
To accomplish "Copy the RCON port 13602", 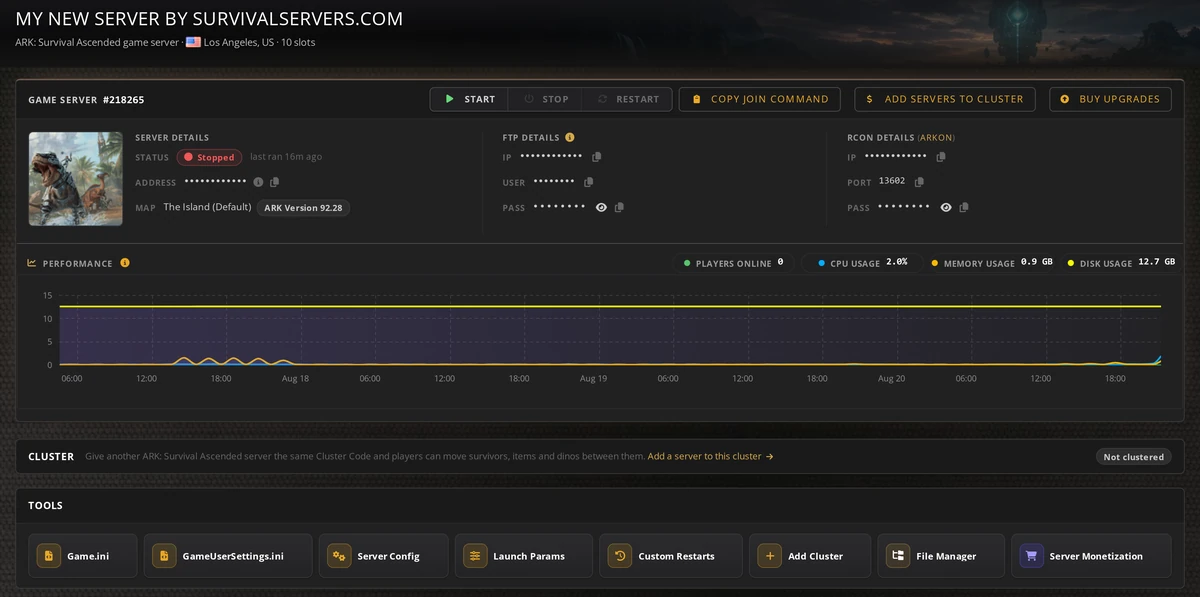I will [x=919, y=182].
